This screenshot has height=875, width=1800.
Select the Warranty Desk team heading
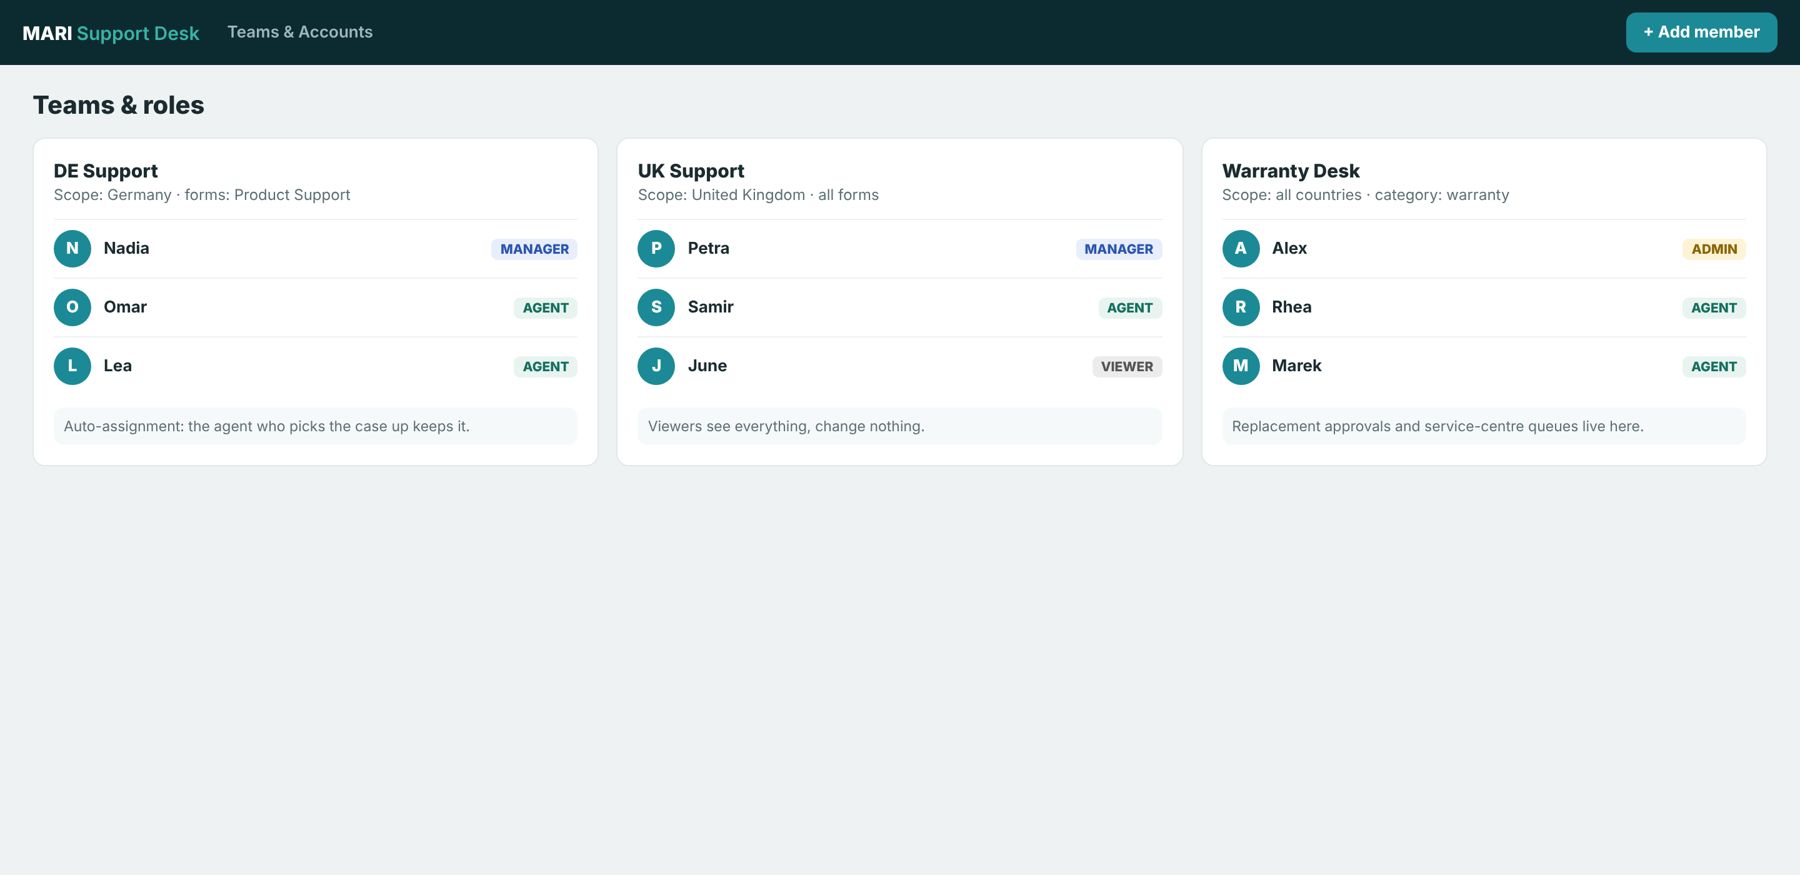point(1291,171)
